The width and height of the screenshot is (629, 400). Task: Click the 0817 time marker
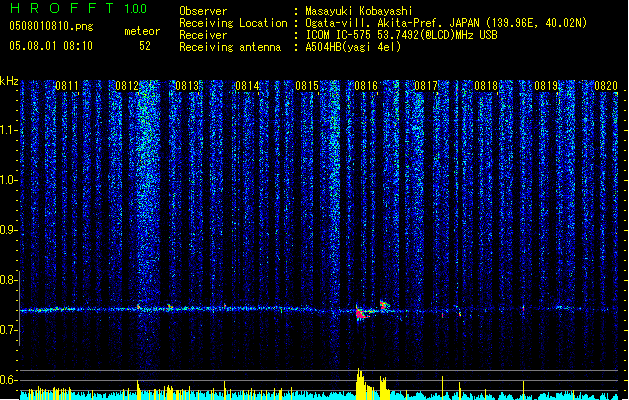(x=426, y=86)
